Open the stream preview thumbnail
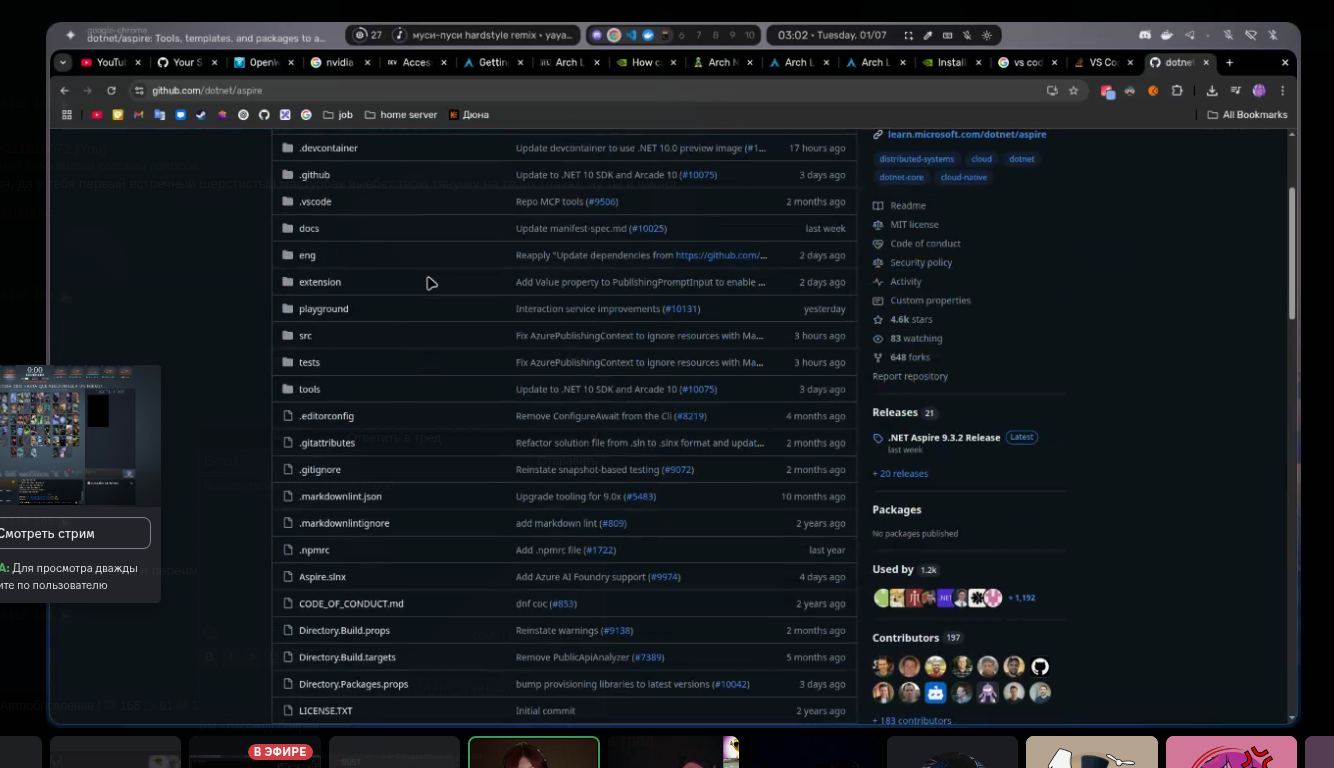Screen dimensions: 1334x768 (80, 435)
